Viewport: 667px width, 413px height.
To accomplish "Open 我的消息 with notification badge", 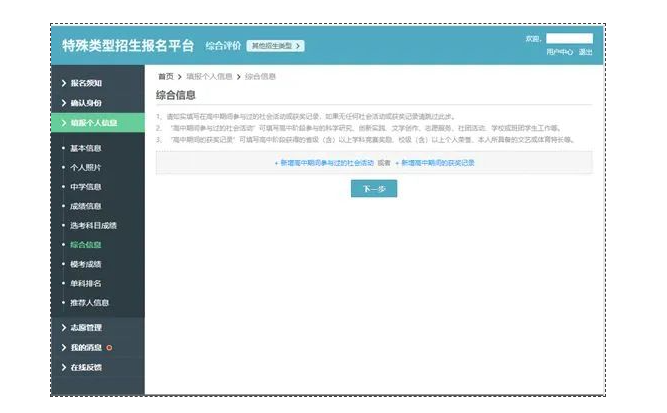I will pyautogui.click(x=86, y=347).
